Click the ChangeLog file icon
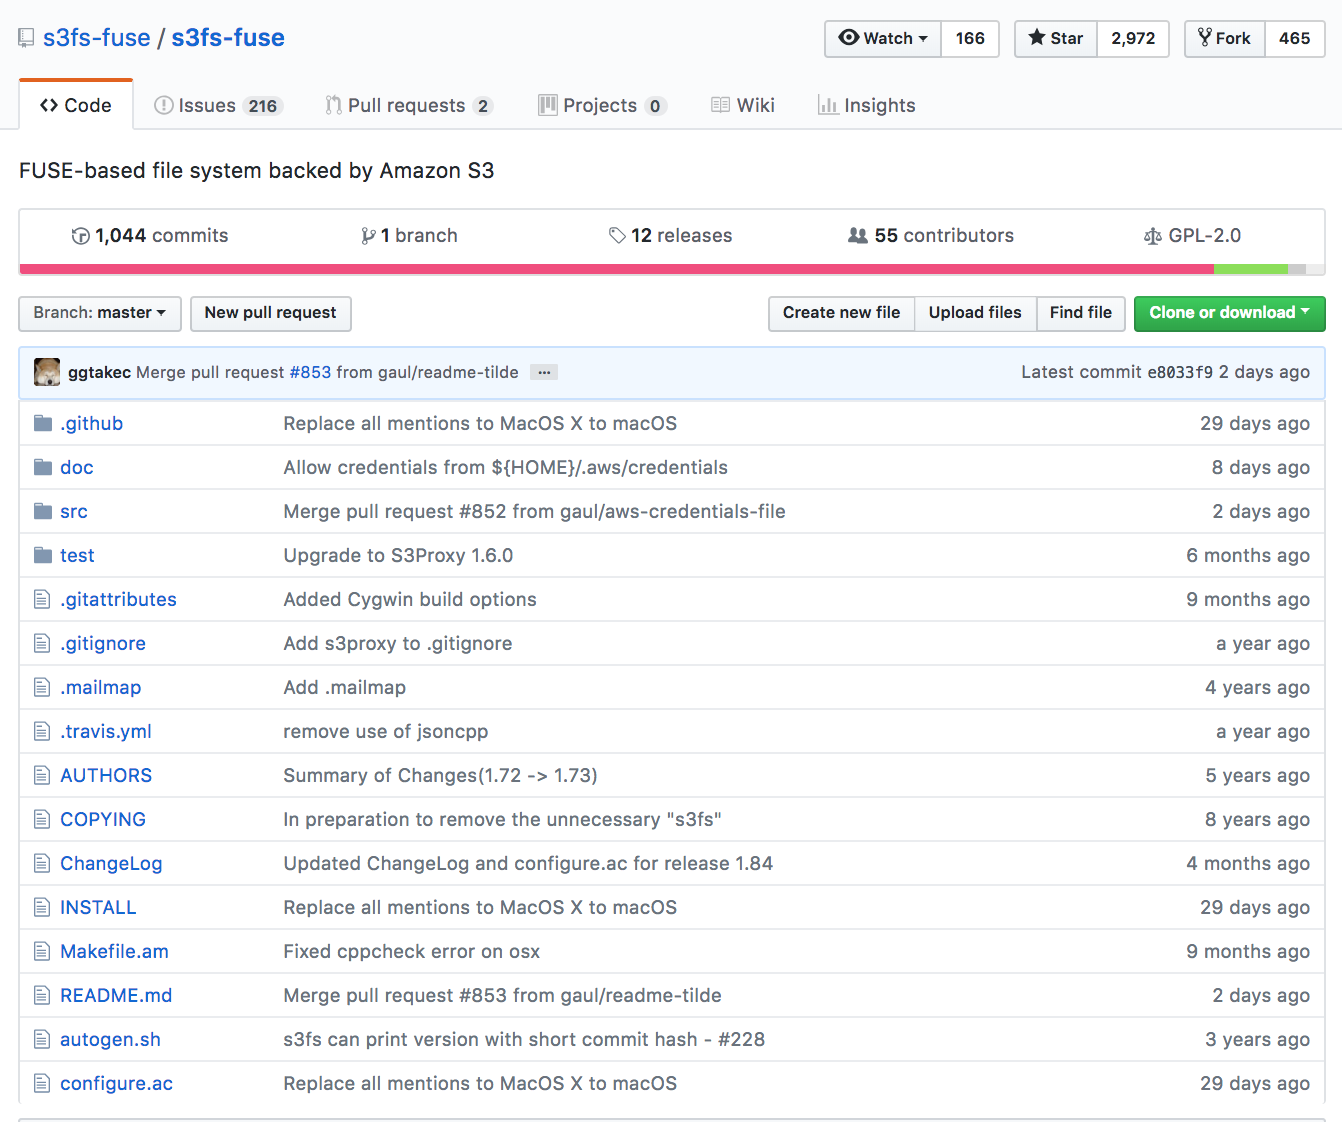1342x1122 pixels. pyautogui.click(x=42, y=863)
